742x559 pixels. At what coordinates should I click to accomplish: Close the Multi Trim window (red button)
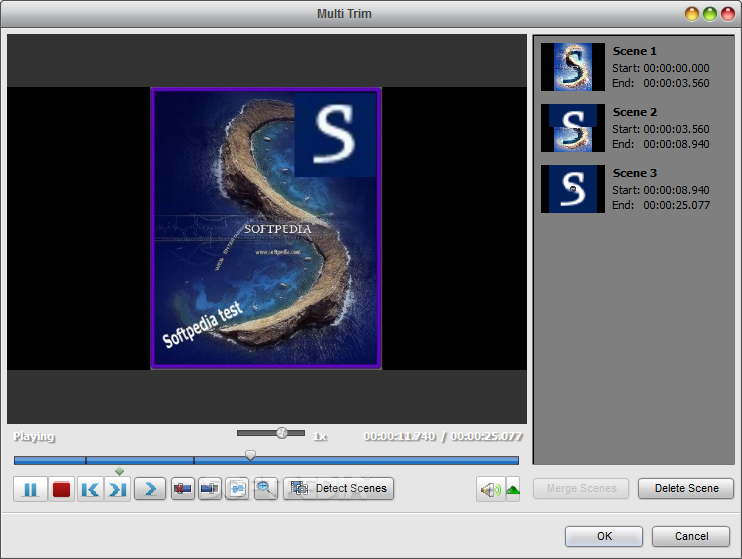point(728,14)
